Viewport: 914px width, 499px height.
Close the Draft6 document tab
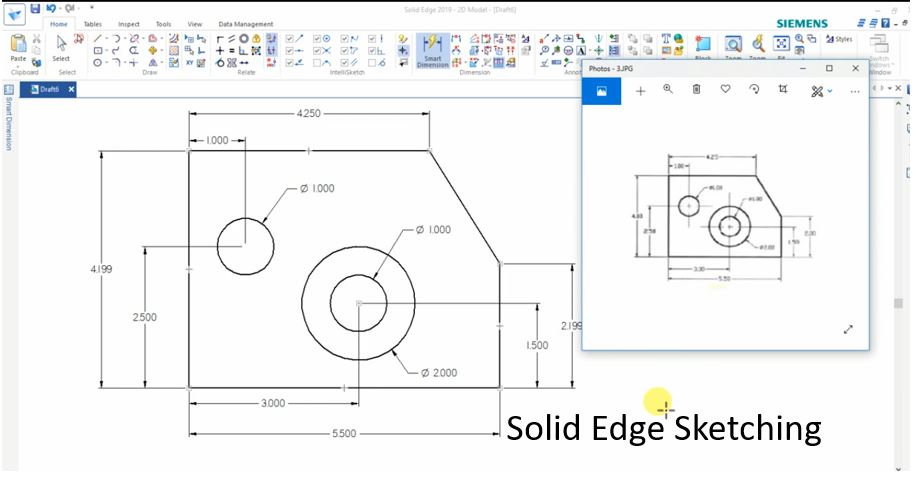click(71, 89)
